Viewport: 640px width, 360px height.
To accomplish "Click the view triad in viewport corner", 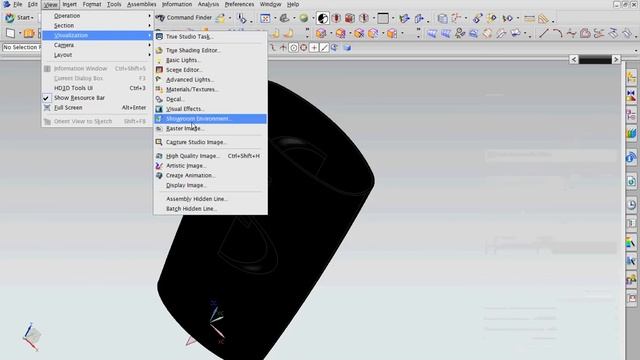I will (x=31, y=337).
